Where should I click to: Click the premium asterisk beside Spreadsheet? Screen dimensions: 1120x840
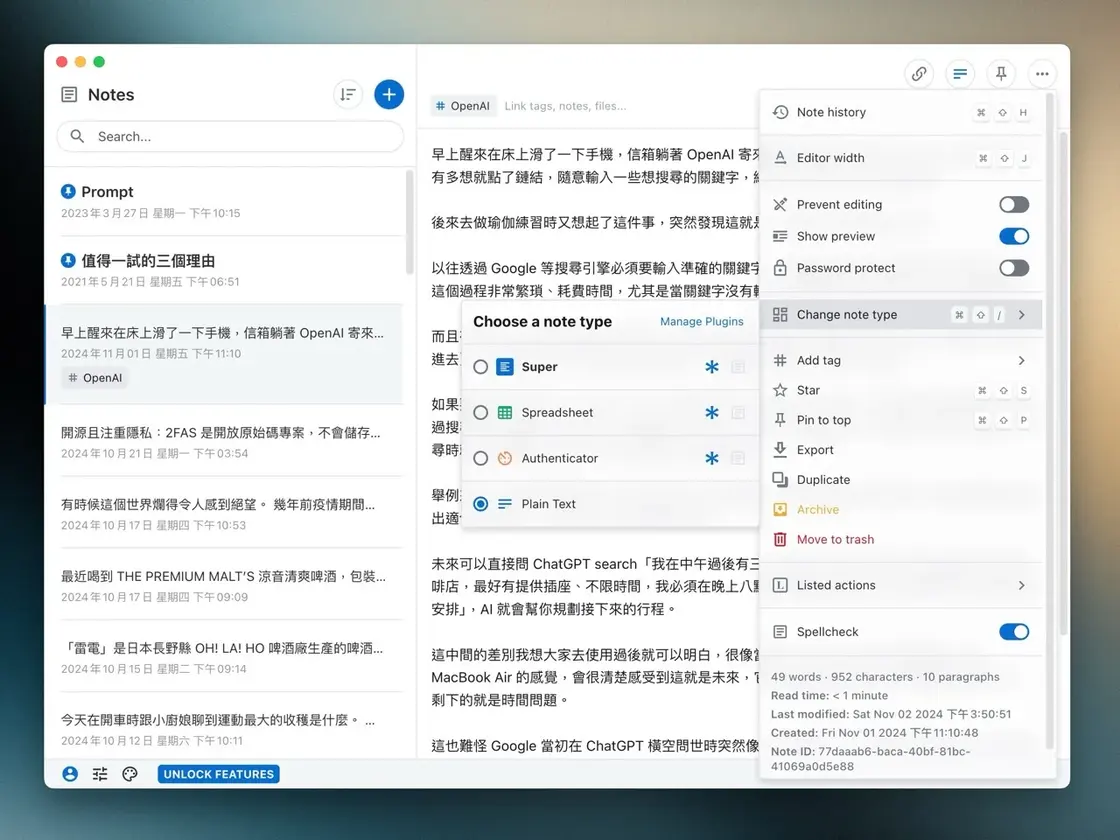(x=711, y=413)
